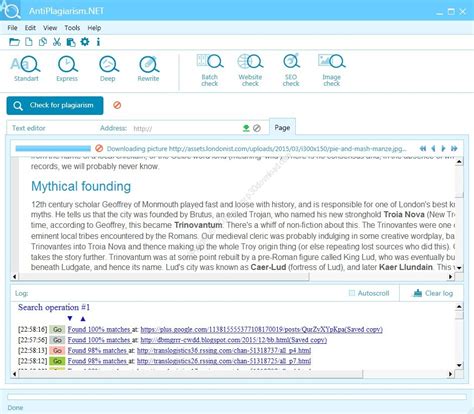Click the up triangle under Search operation #1
This screenshot has height=414, width=474.
(x=83, y=319)
